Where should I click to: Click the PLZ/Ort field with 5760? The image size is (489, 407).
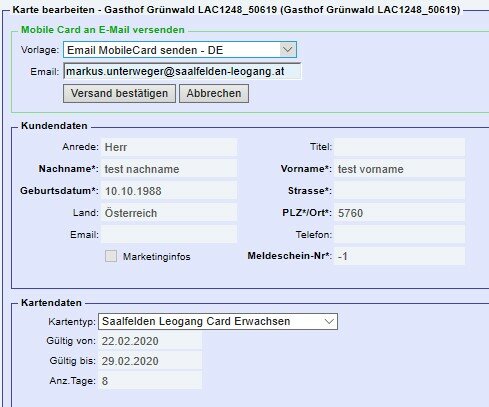[x=400, y=213]
